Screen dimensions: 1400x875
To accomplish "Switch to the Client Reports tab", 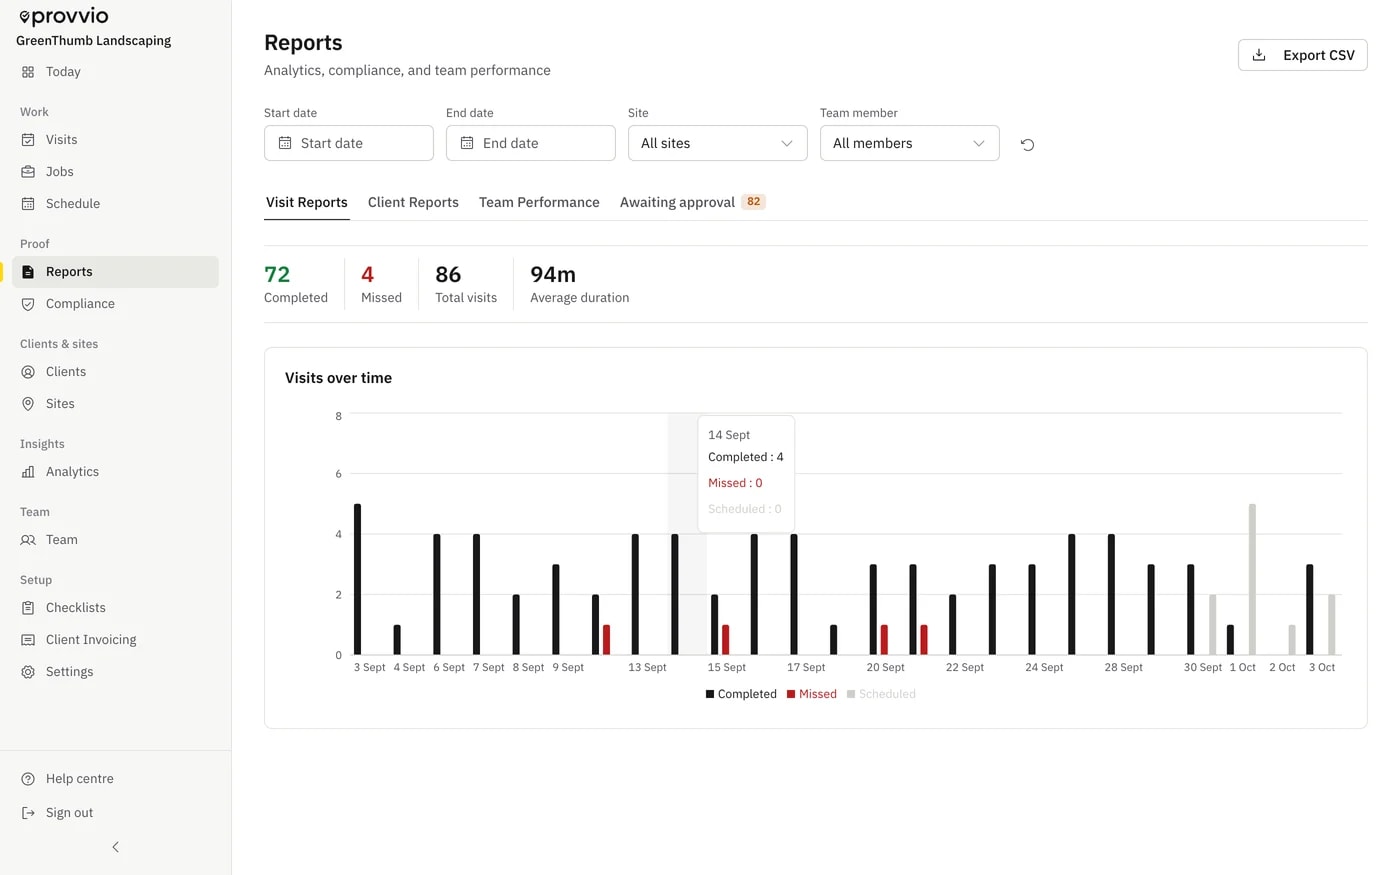I will (x=413, y=202).
